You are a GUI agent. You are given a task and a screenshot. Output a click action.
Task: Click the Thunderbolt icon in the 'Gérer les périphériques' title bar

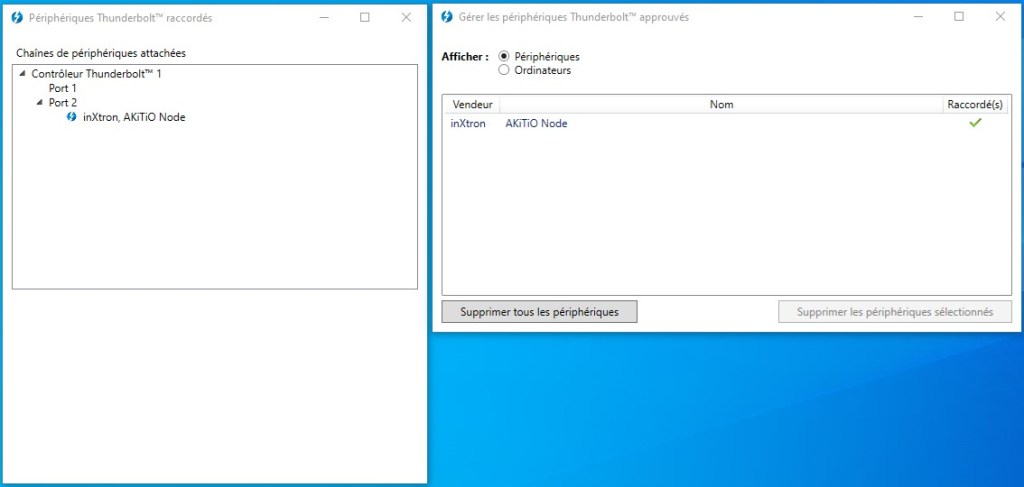point(445,18)
